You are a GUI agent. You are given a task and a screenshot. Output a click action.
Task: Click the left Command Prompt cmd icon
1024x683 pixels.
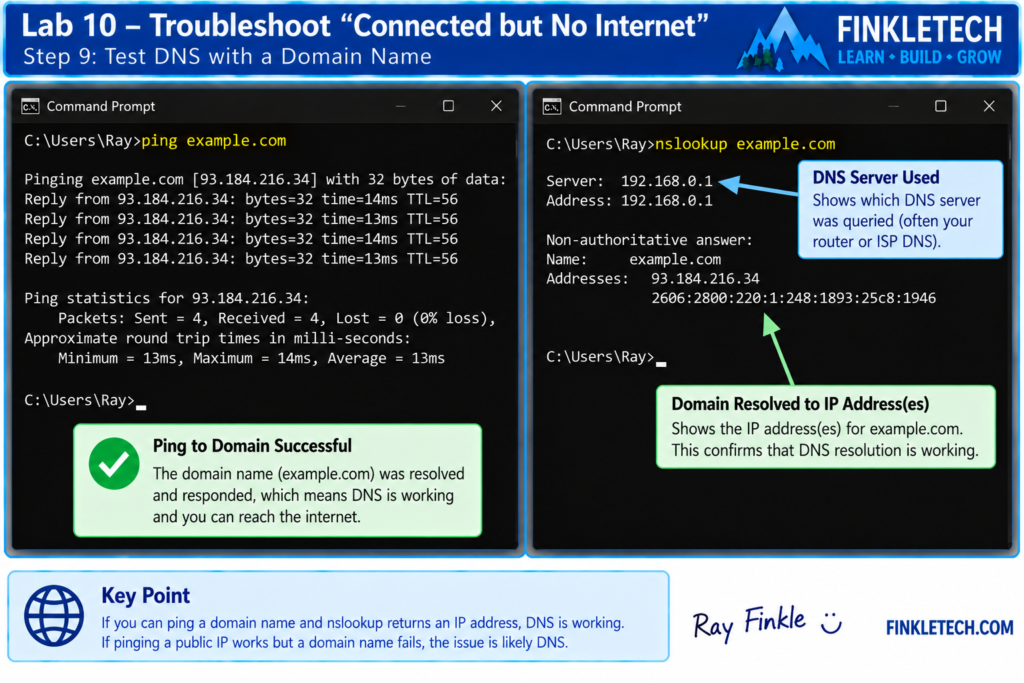point(30,106)
